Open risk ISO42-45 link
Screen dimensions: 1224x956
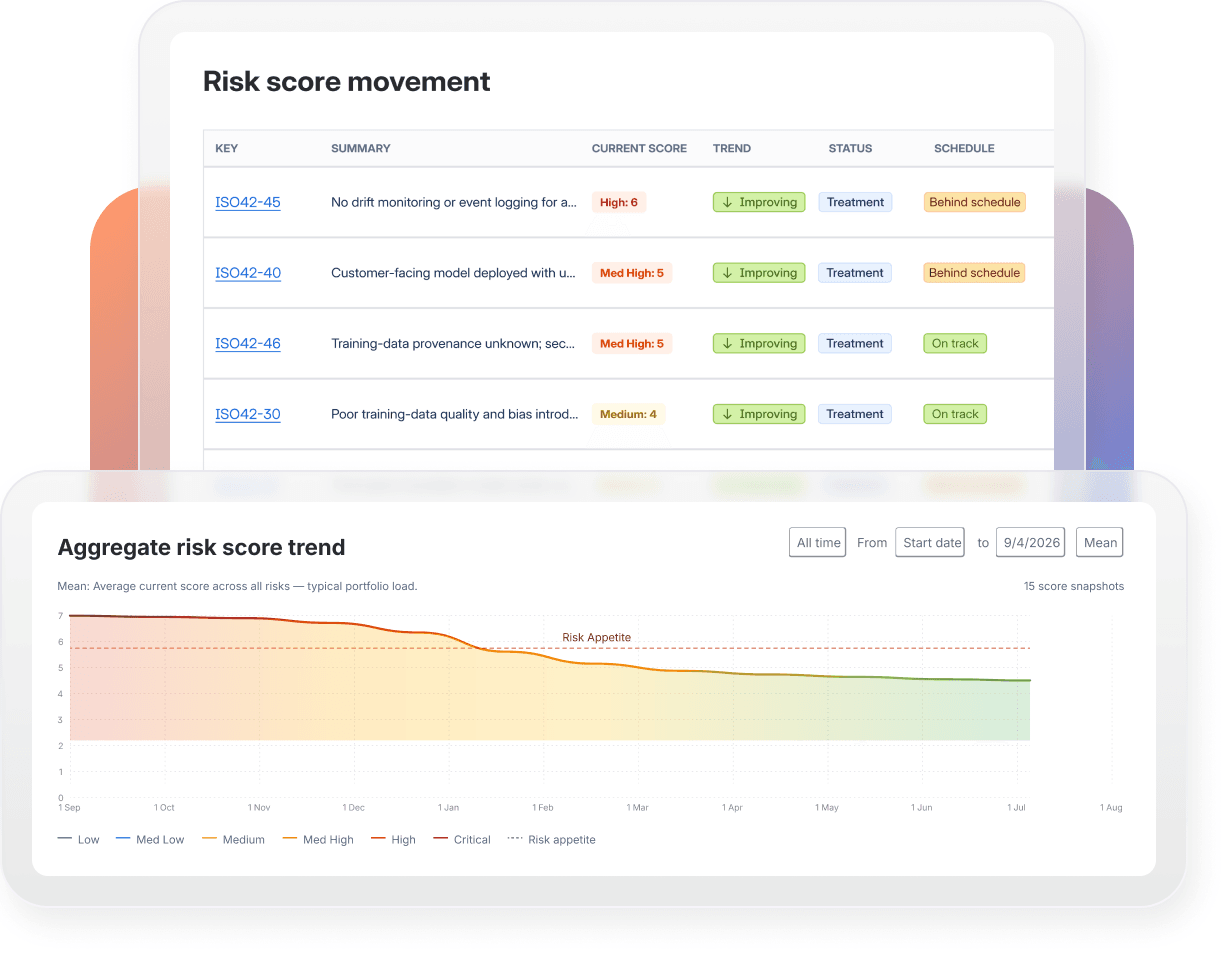[248, 202]
